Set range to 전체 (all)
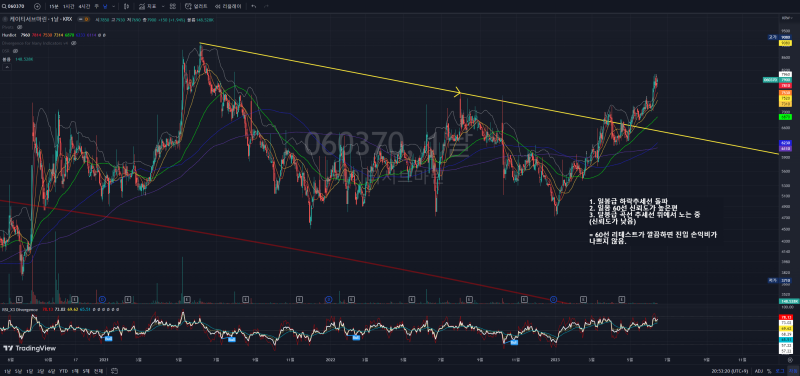800x376 pixels. coord(98,371)
